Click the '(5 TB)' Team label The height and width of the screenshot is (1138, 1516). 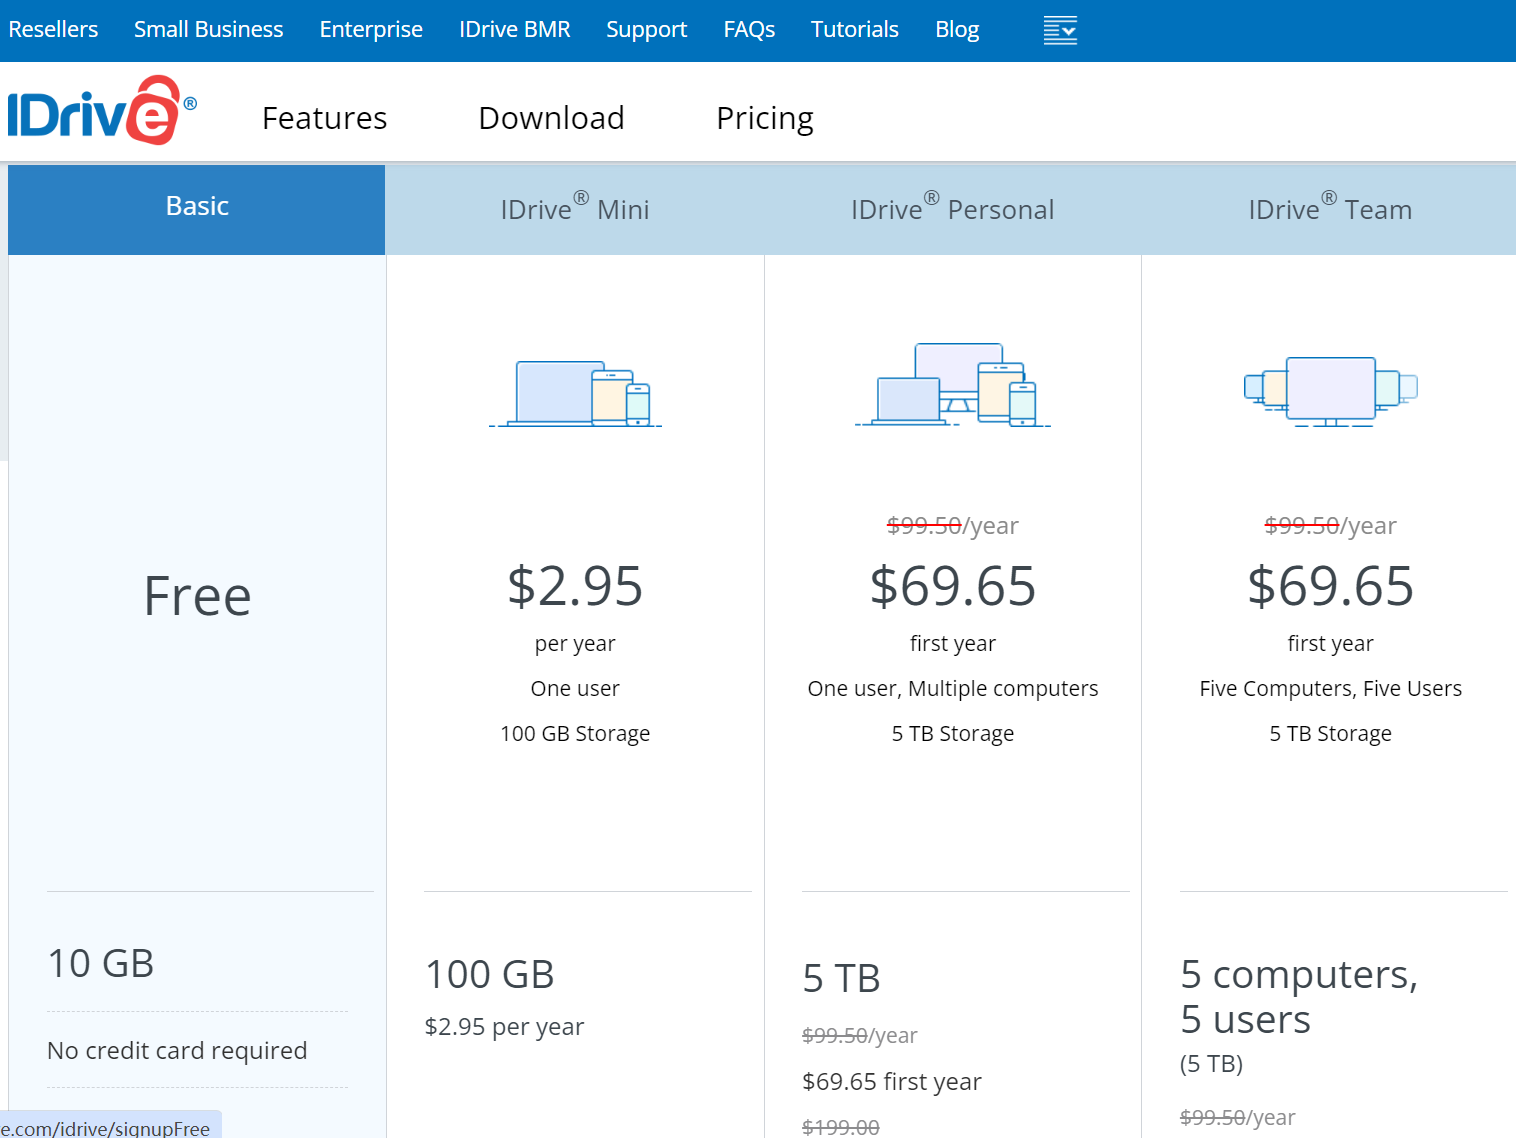point(1211,1064)
